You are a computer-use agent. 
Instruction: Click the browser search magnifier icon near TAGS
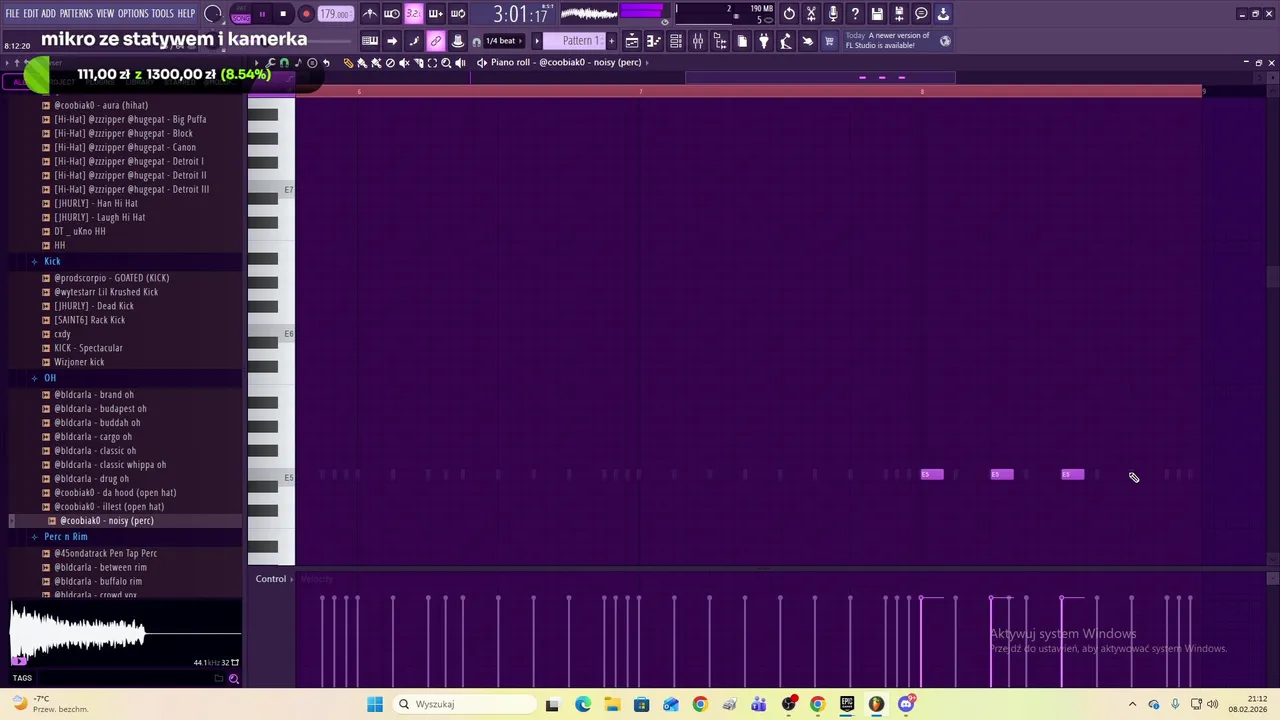pos(233,679)
